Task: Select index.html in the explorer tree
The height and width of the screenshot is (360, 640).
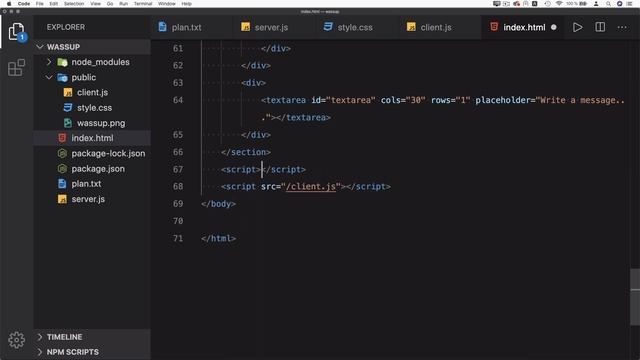Action: [x=92, y=138]
